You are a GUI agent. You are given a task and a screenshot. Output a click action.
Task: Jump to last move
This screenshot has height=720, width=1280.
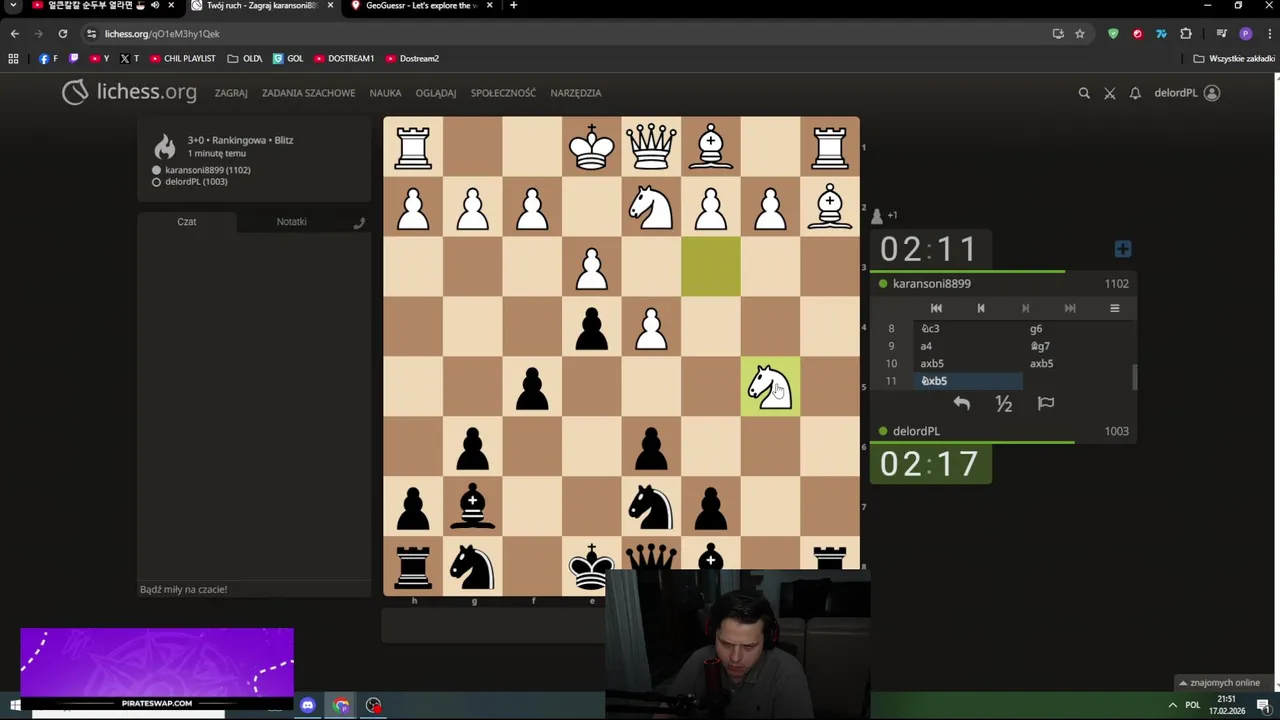(x=1070, y=308)
